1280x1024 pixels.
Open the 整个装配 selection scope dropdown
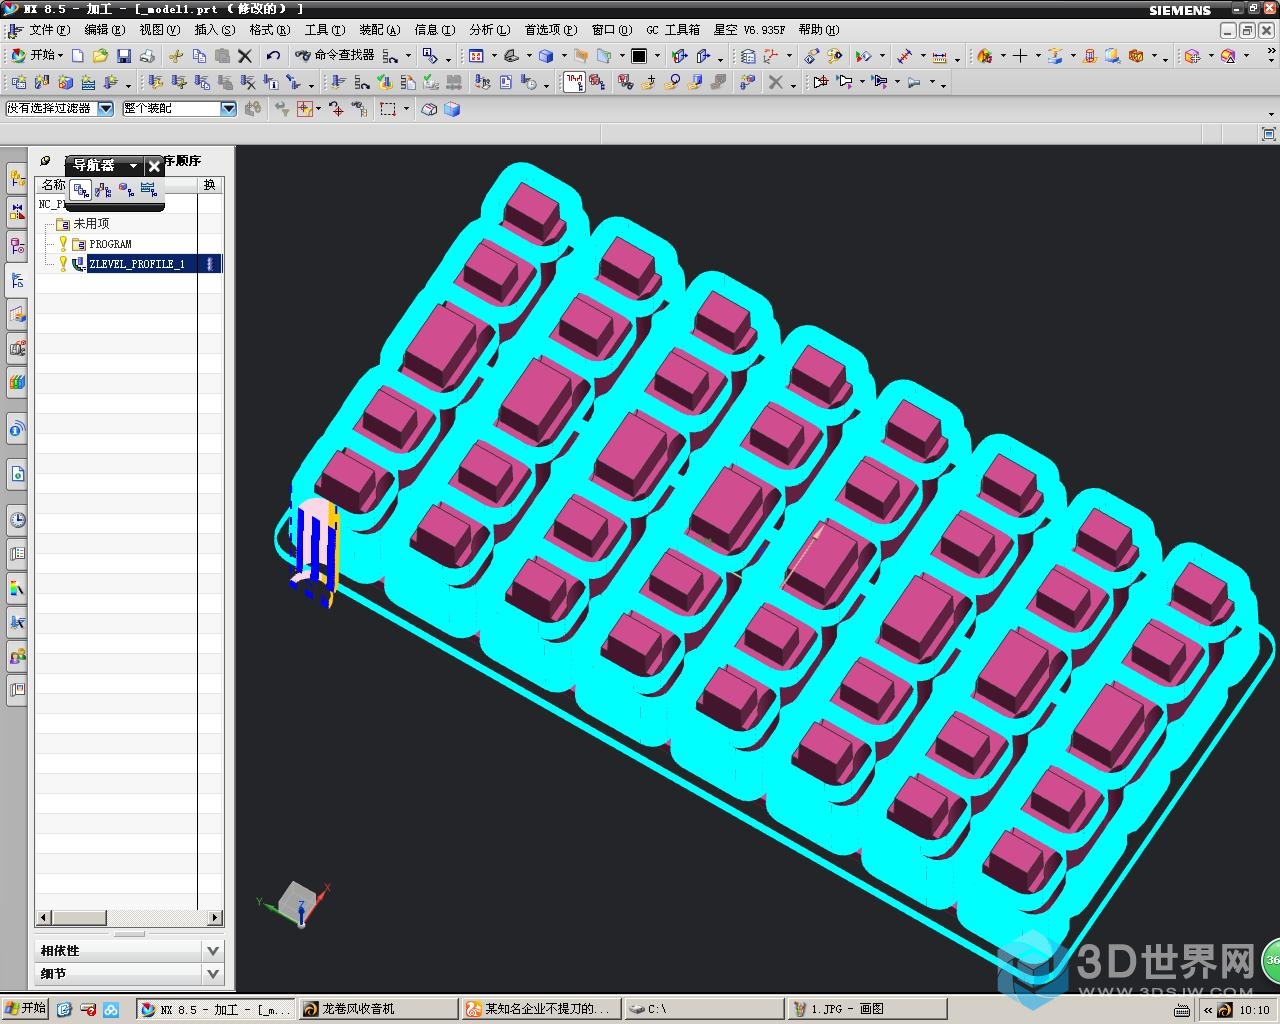point(228,108)
